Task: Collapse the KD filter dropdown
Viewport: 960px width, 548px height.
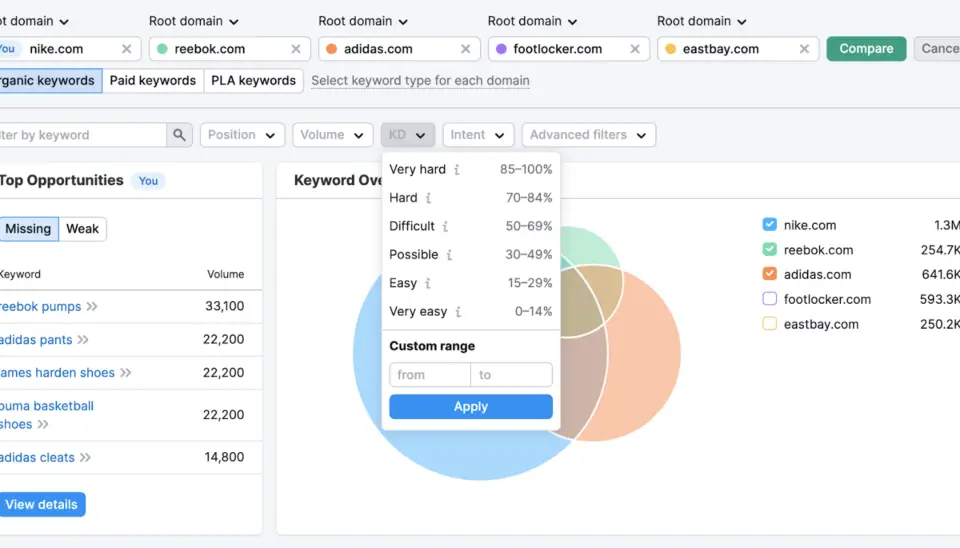Action: point(408,135)
